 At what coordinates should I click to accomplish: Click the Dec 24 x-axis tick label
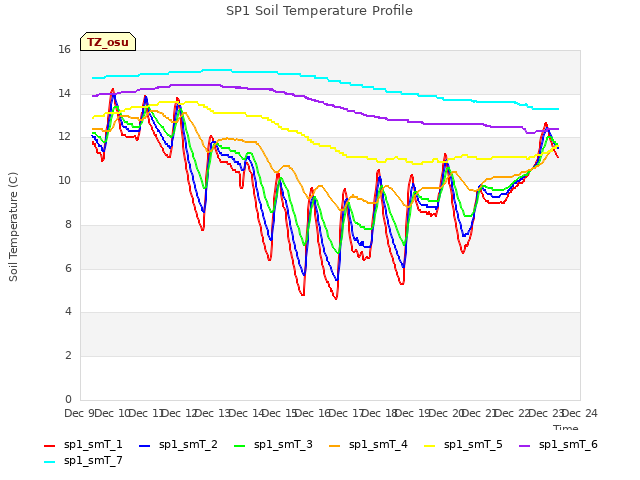coord(580,413)
